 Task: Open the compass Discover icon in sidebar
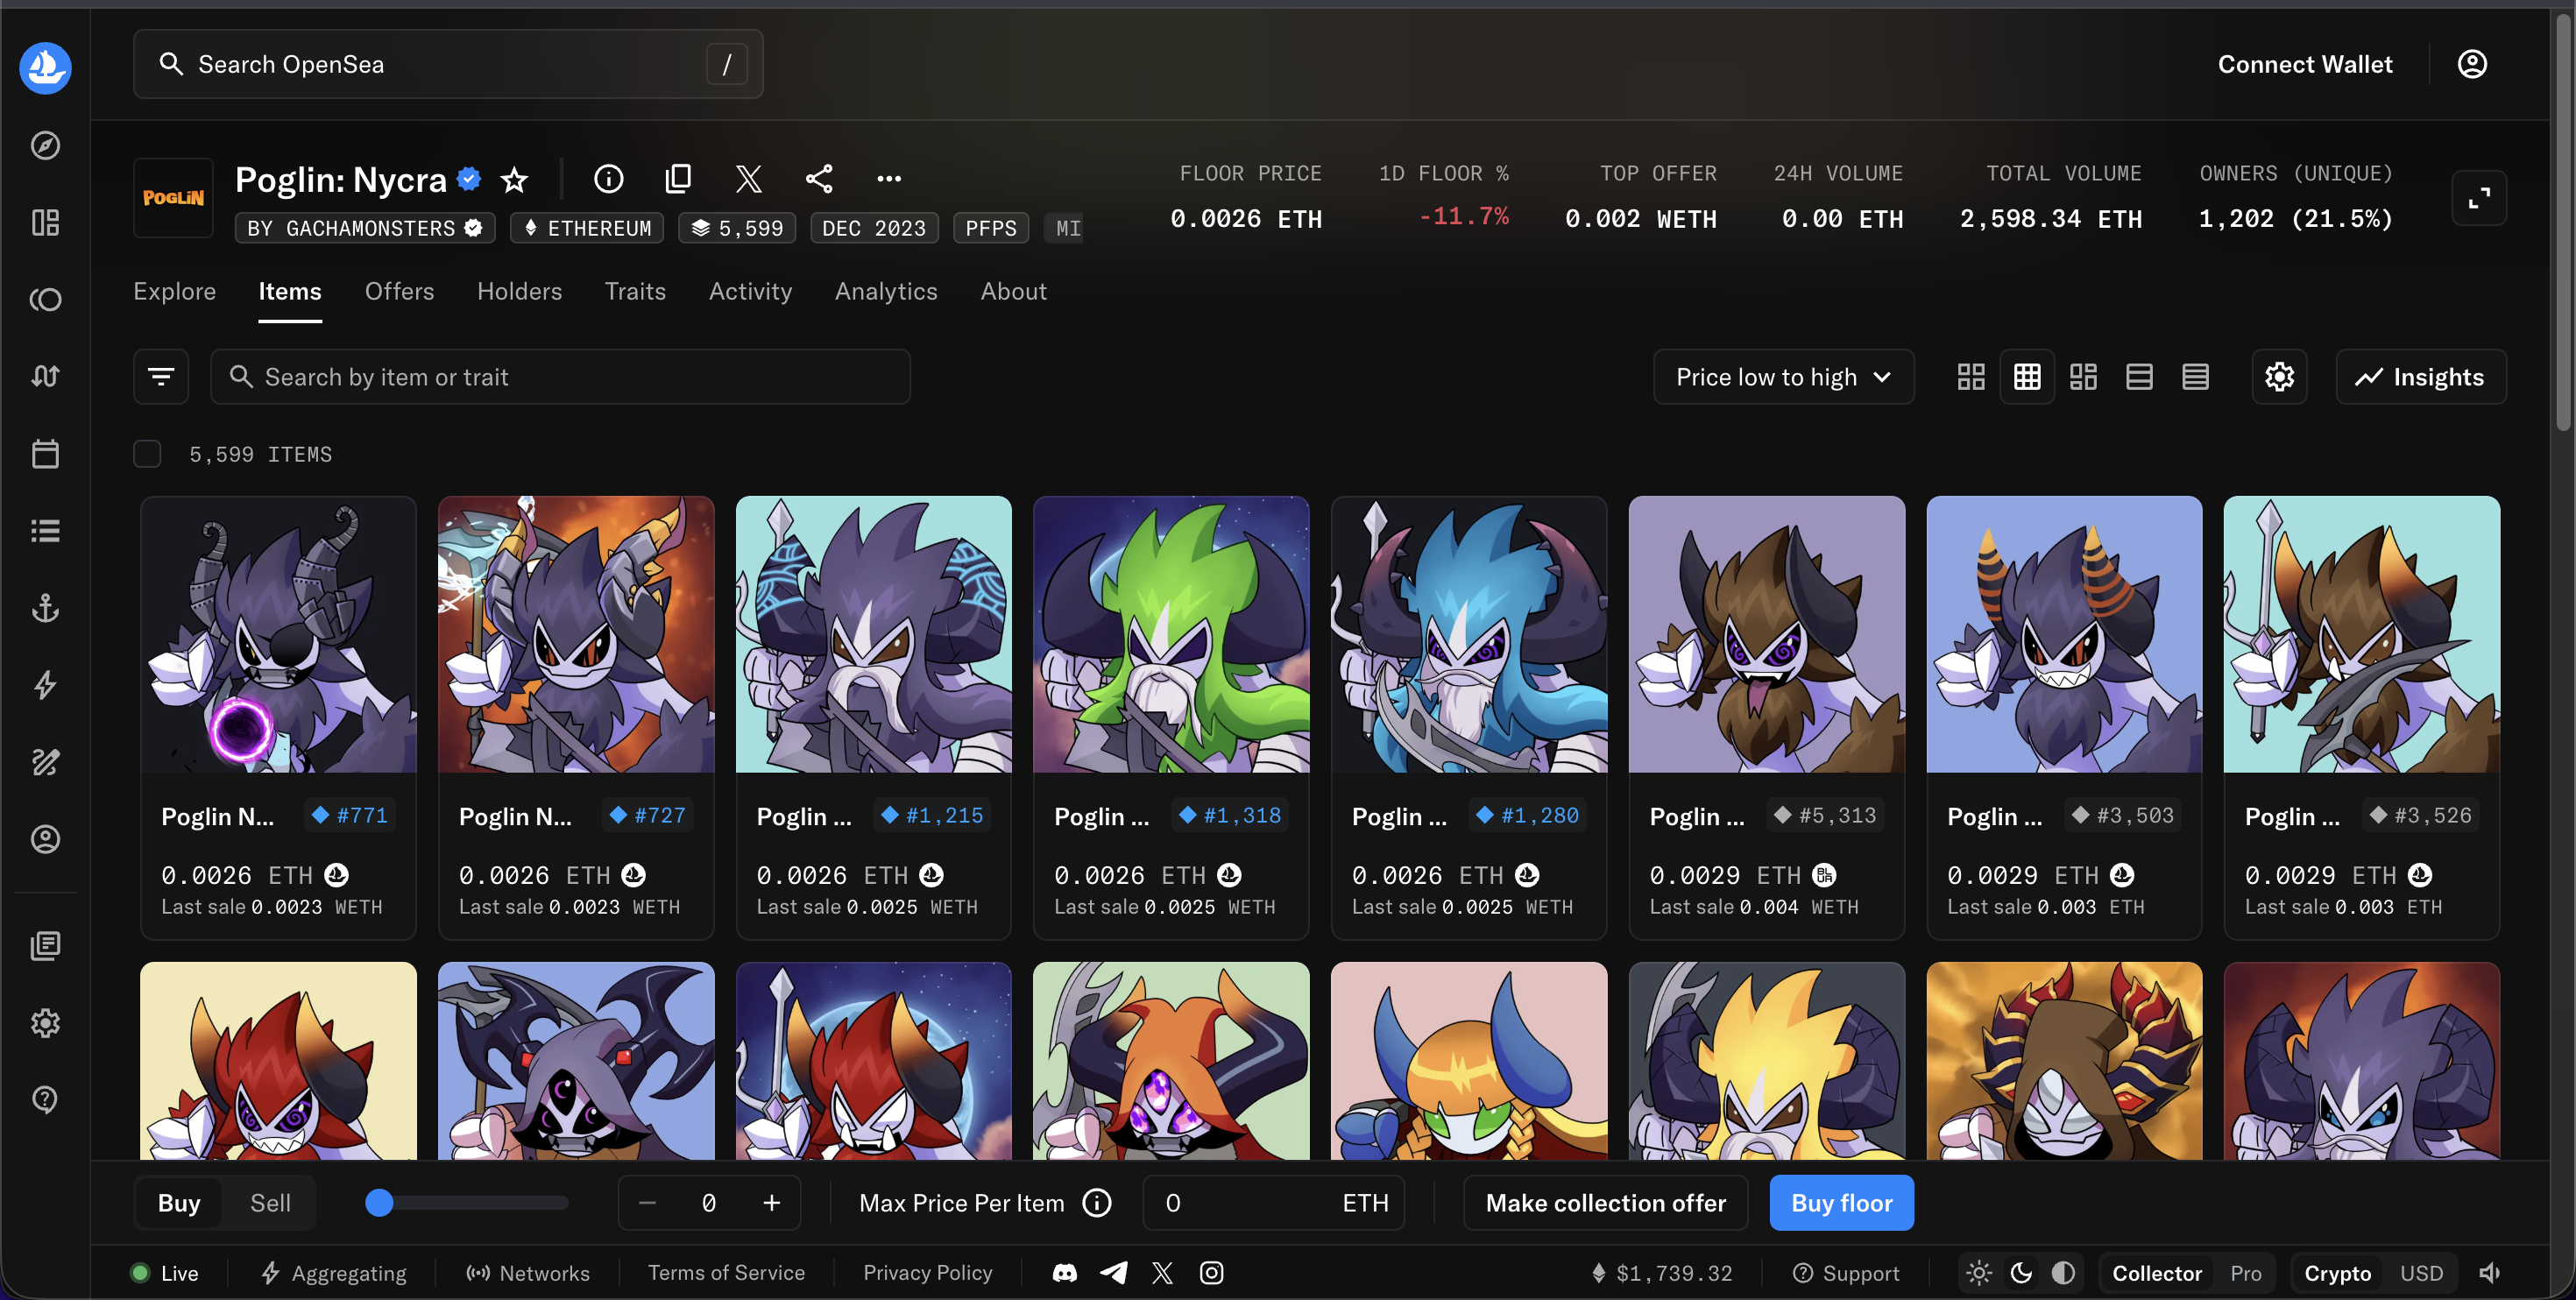pos(45,145)
